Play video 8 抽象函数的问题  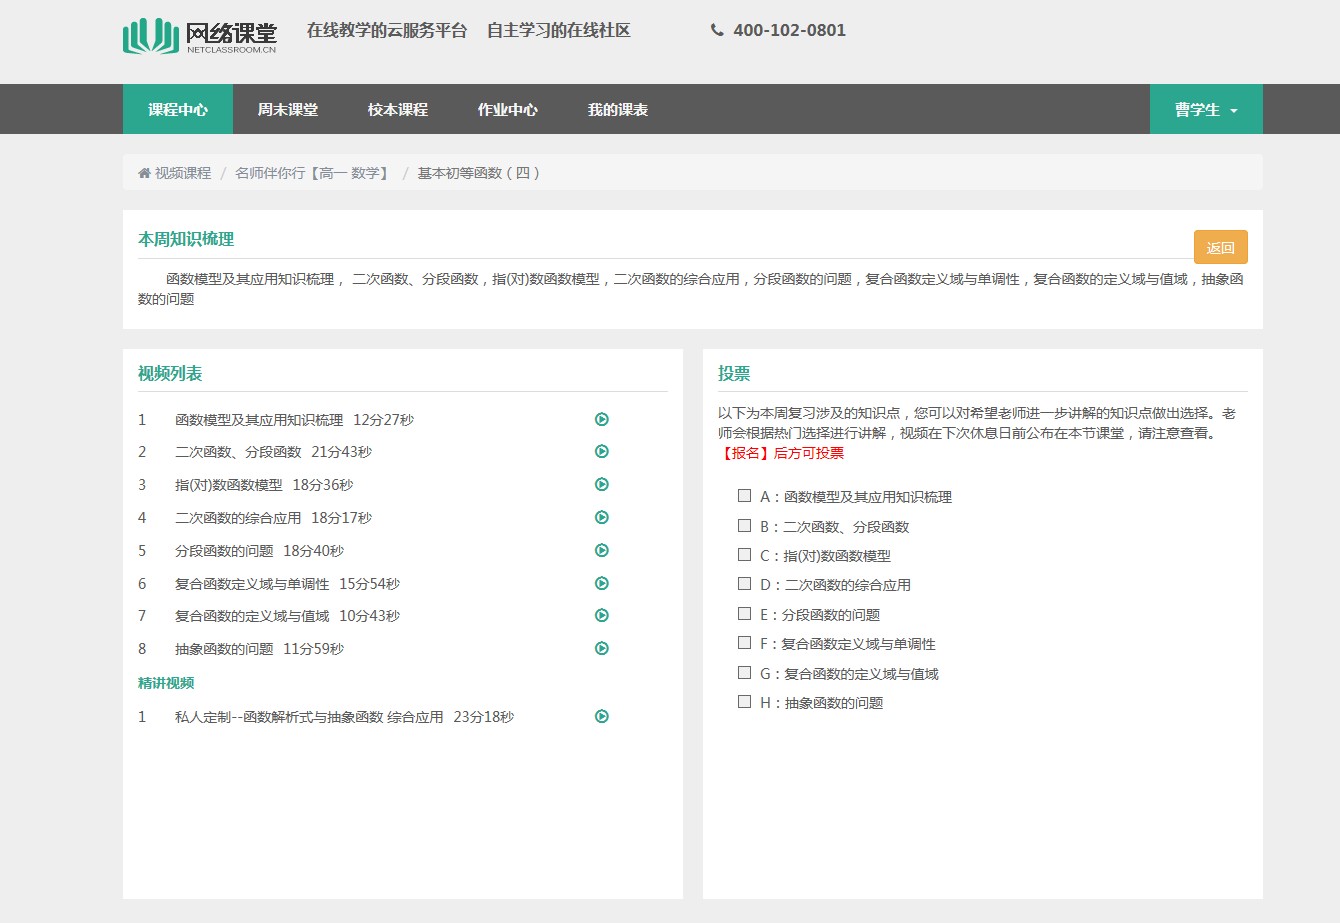[x=602, y=649]
